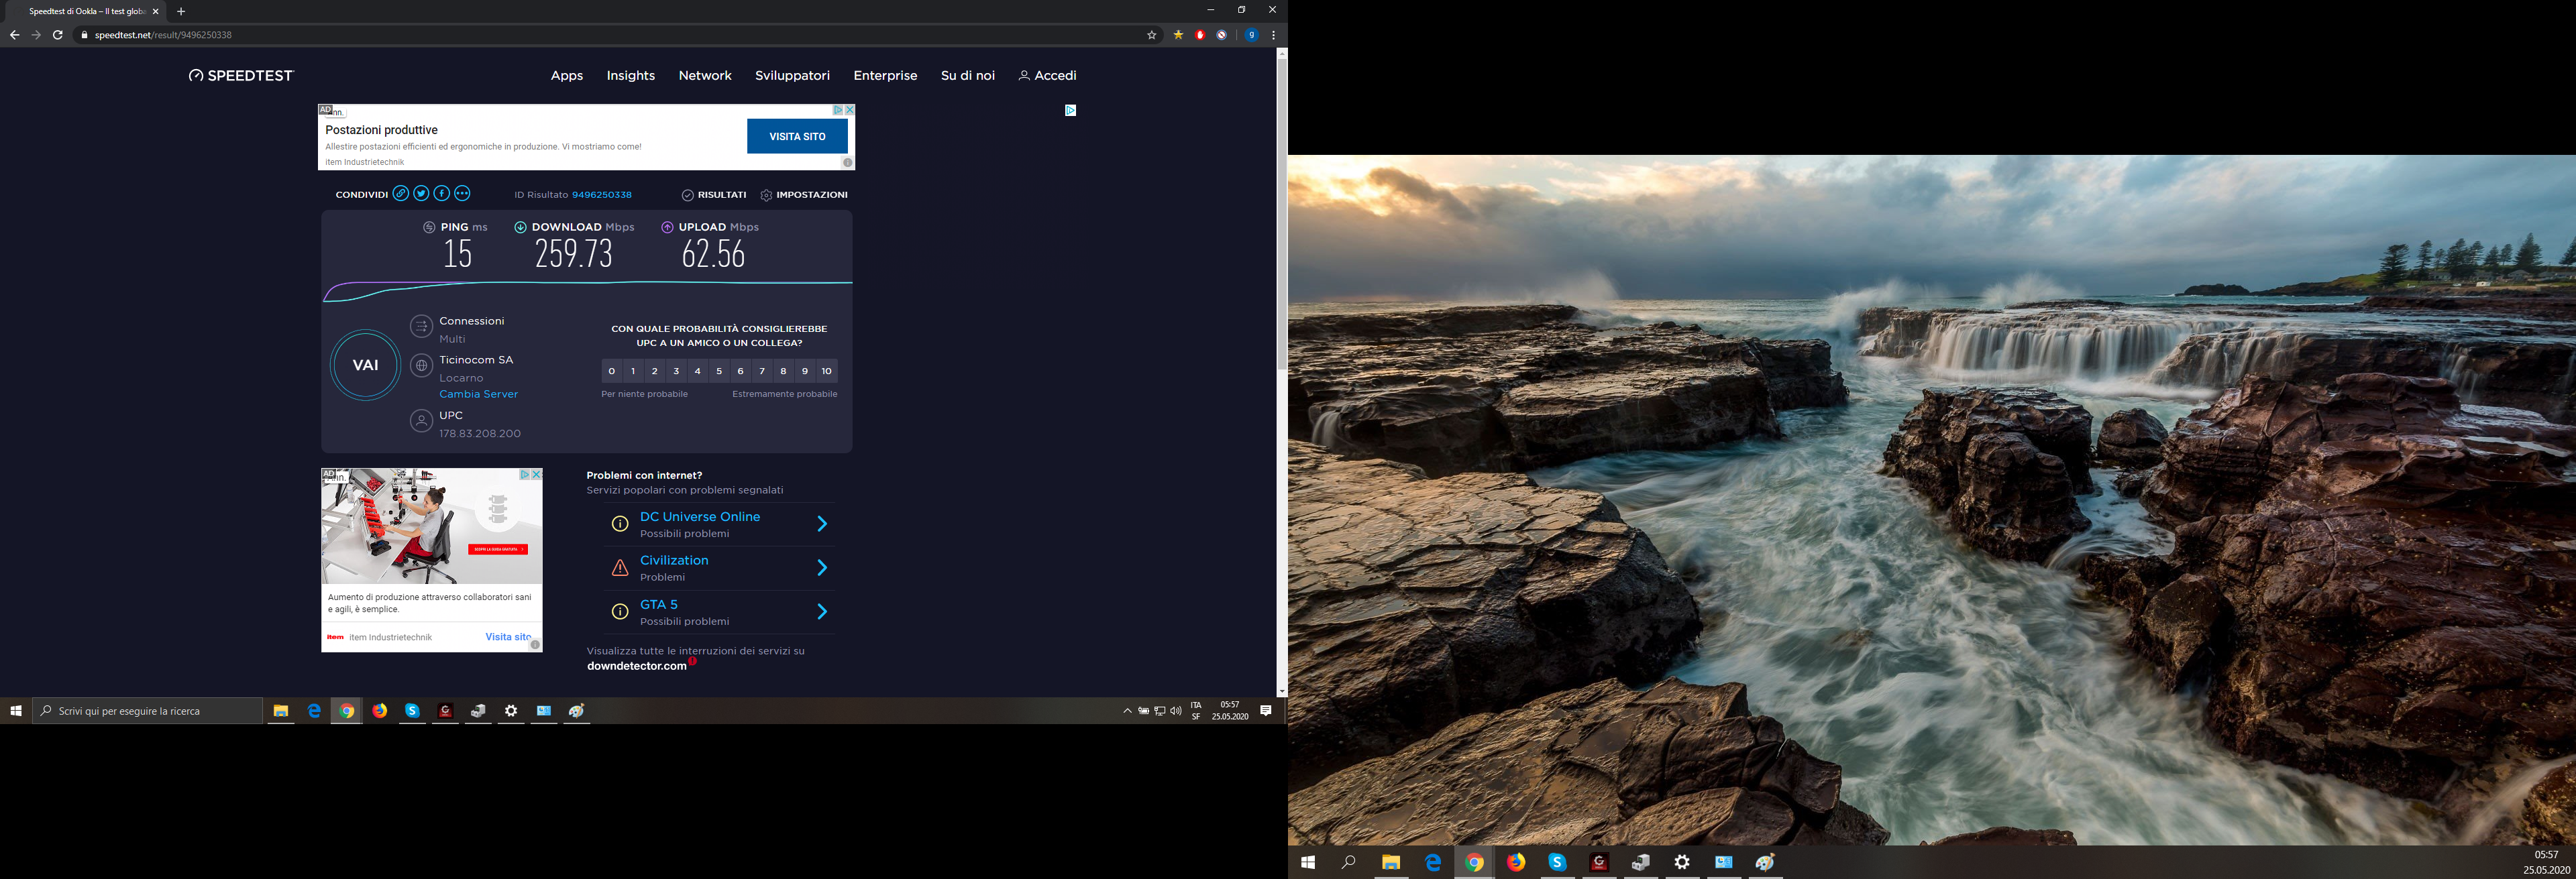Click the Connessioni multi-connection icon
The width and height of the screenshot is (2576, 879).
(421, 326)
